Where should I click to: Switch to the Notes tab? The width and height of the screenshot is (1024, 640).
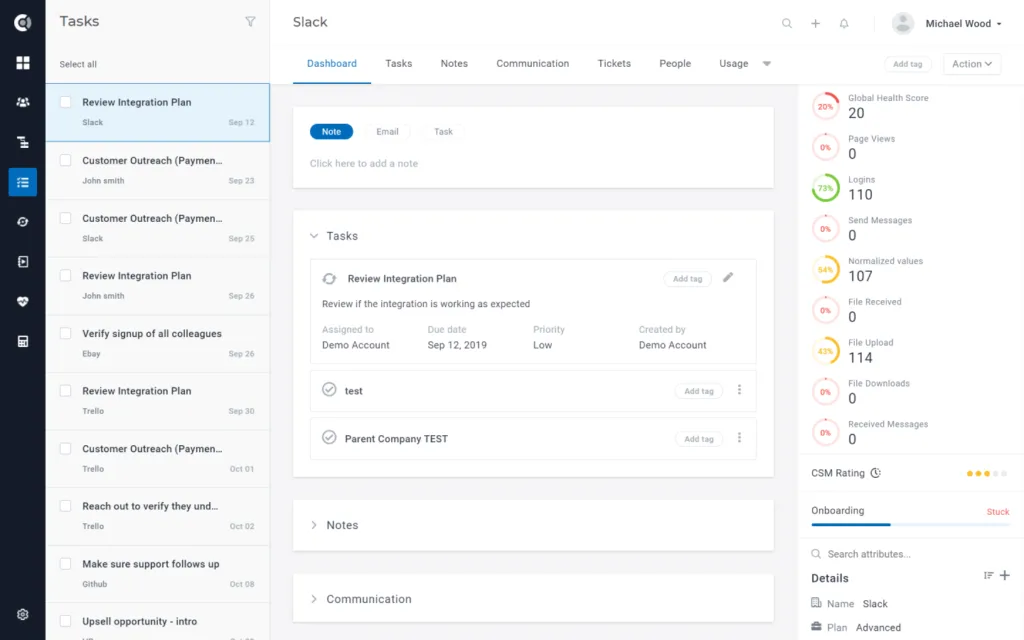click(454, 63)
